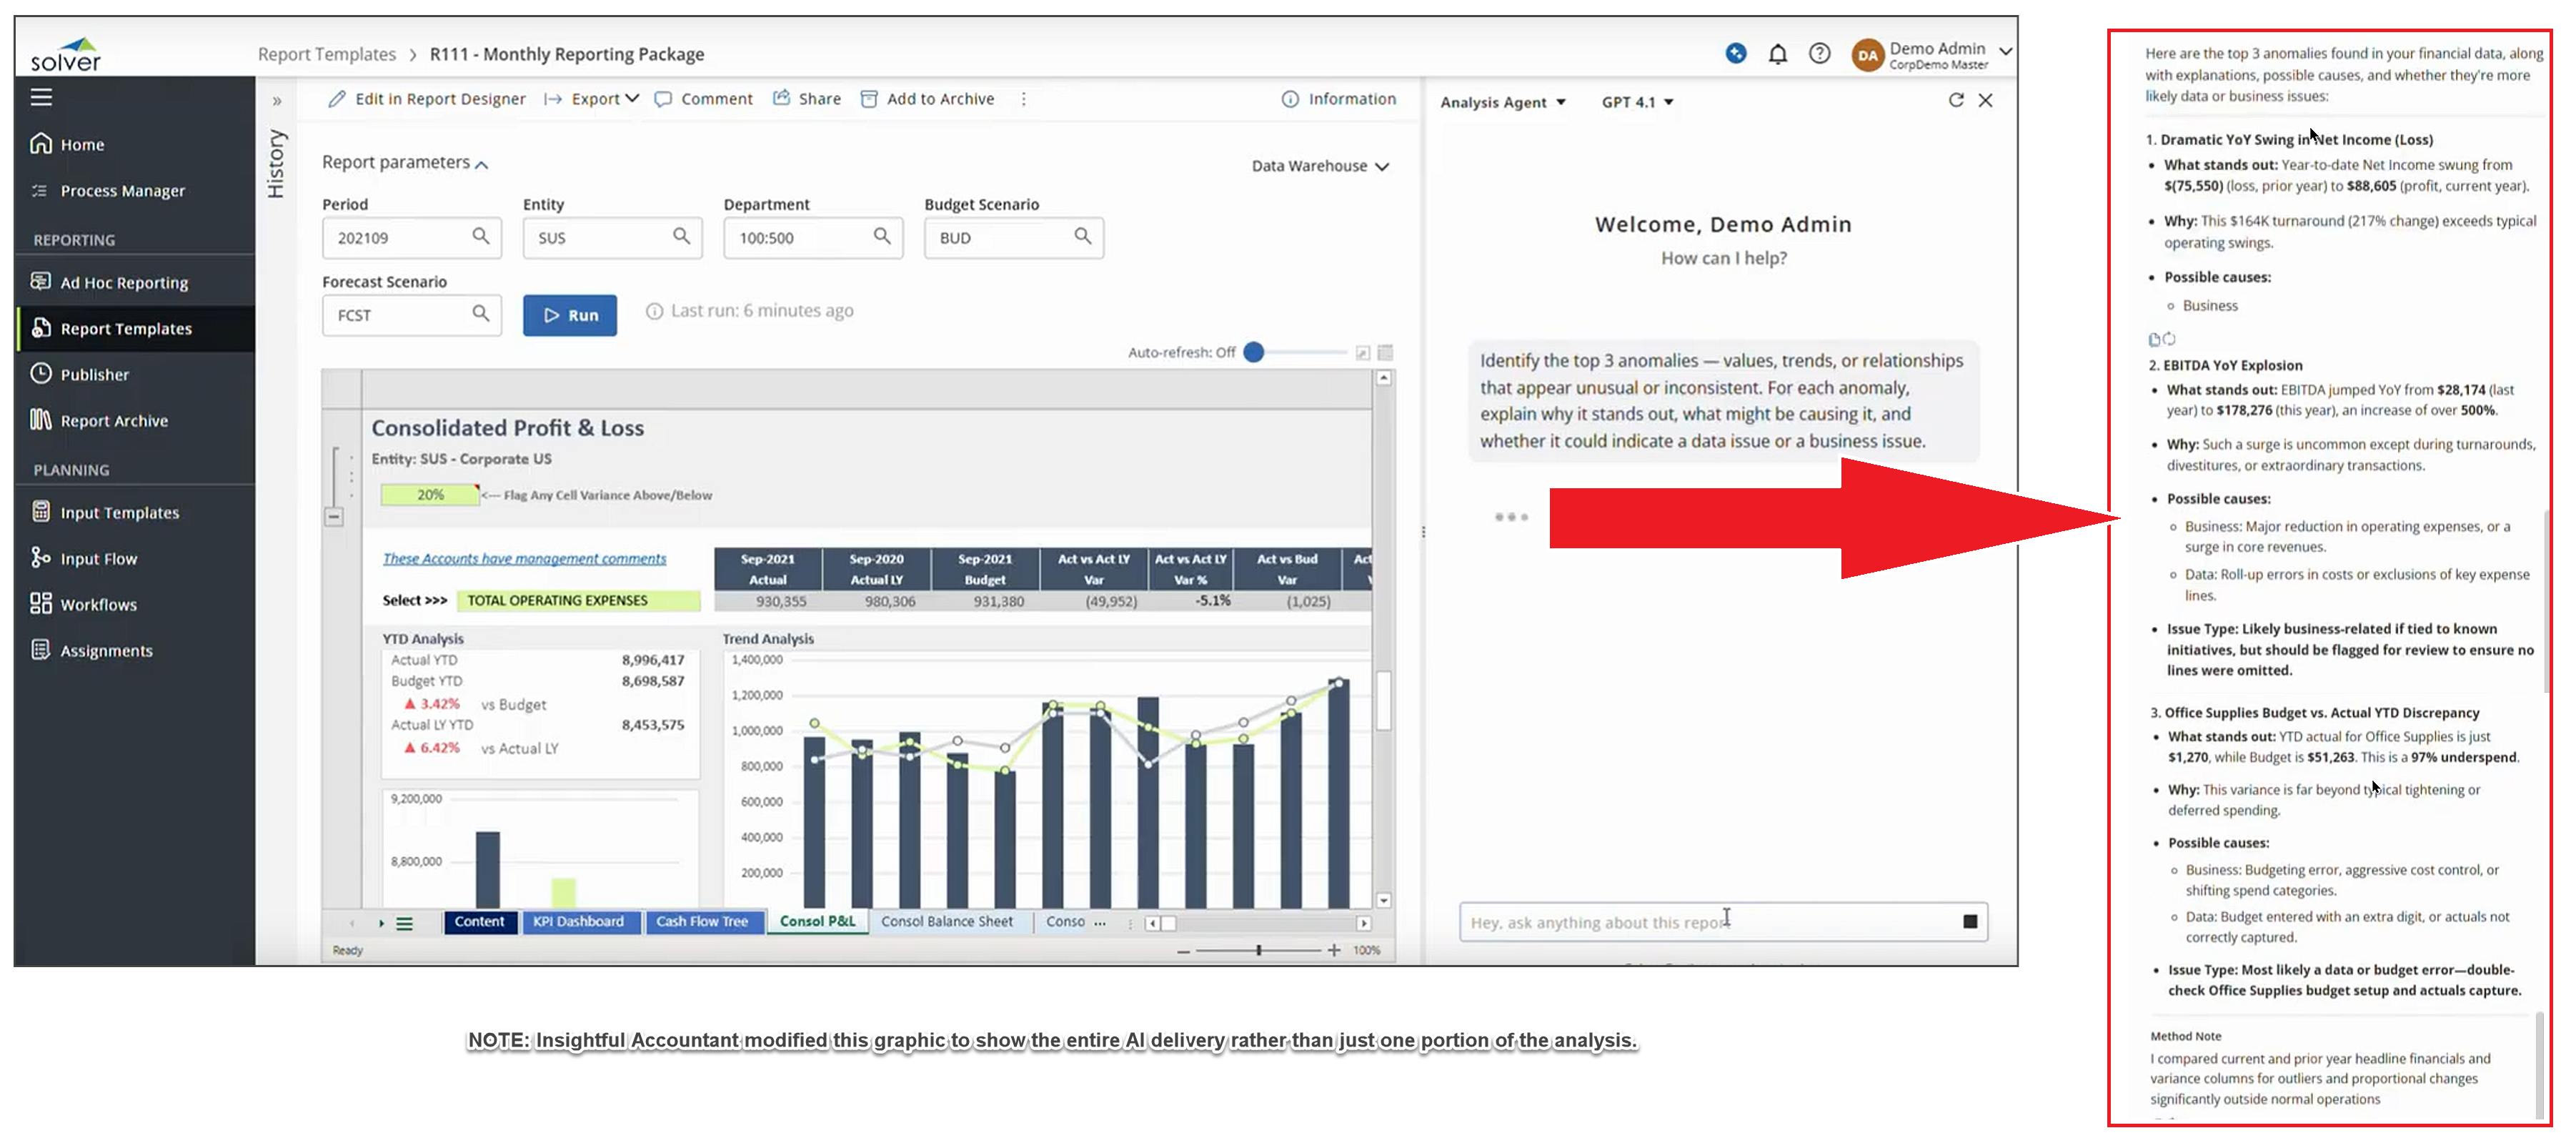Expand the History side panel
This screenshot has width=2576, height=1148.
pyautogui.click(x=277, y=101)
